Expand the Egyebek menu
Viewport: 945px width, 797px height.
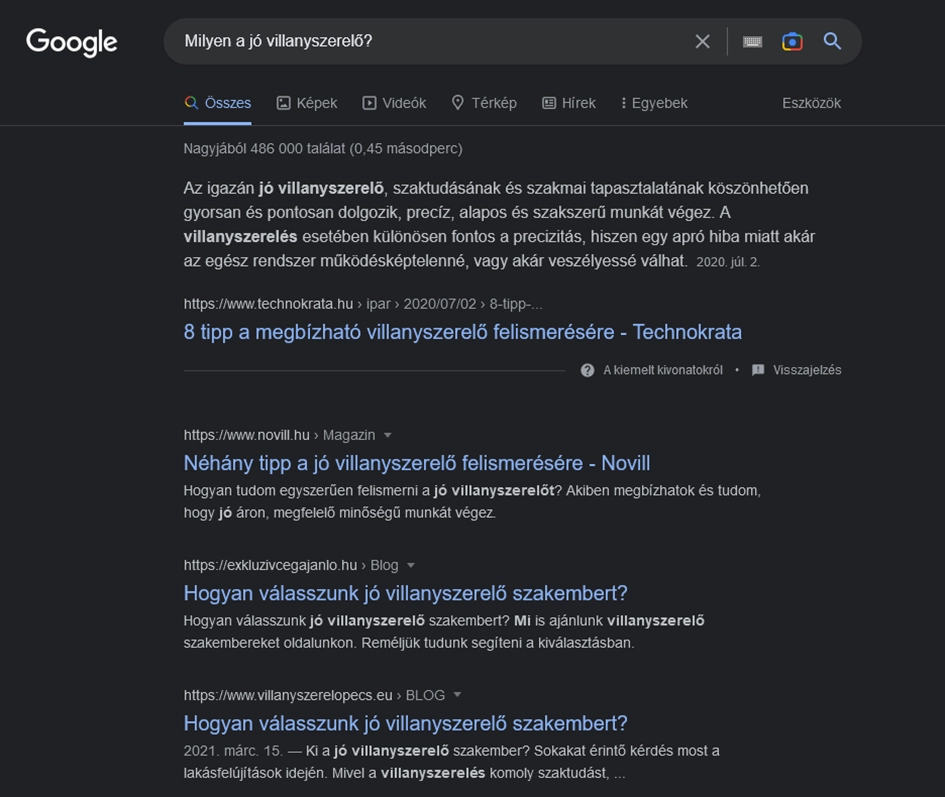[x=654, y=103]
